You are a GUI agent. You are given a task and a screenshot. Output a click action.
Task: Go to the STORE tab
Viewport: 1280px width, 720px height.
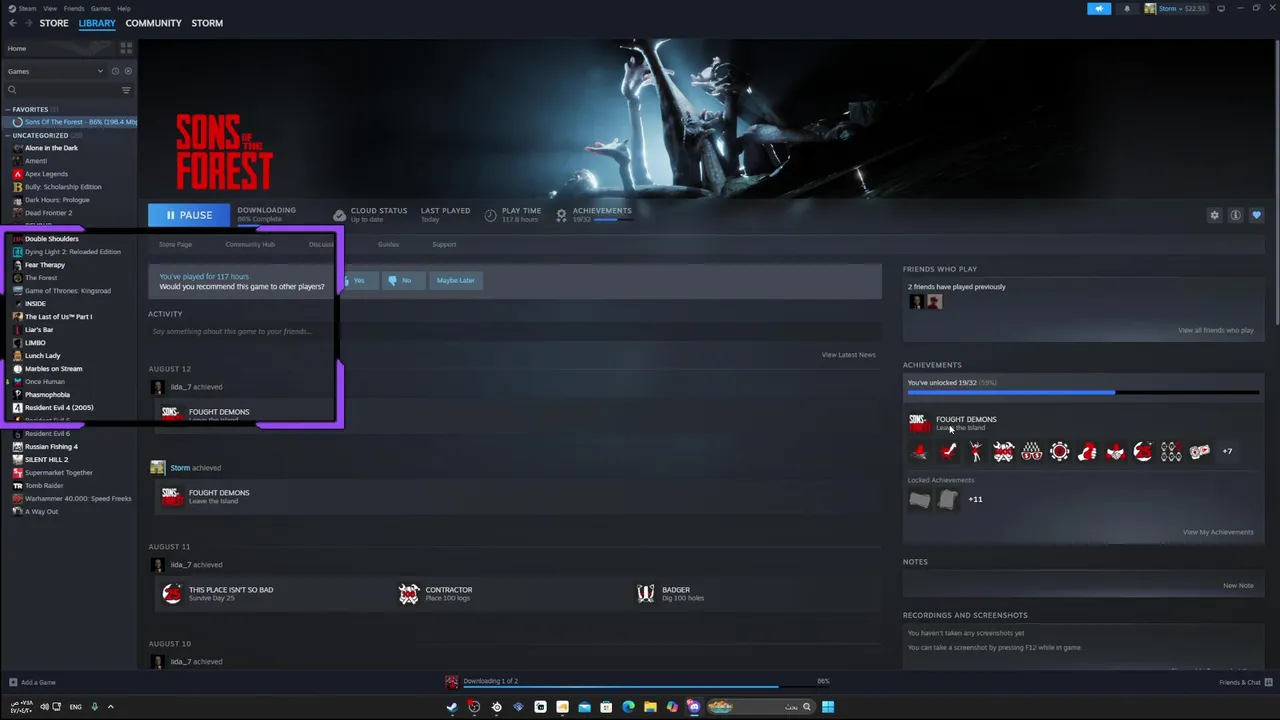(54, 23)
